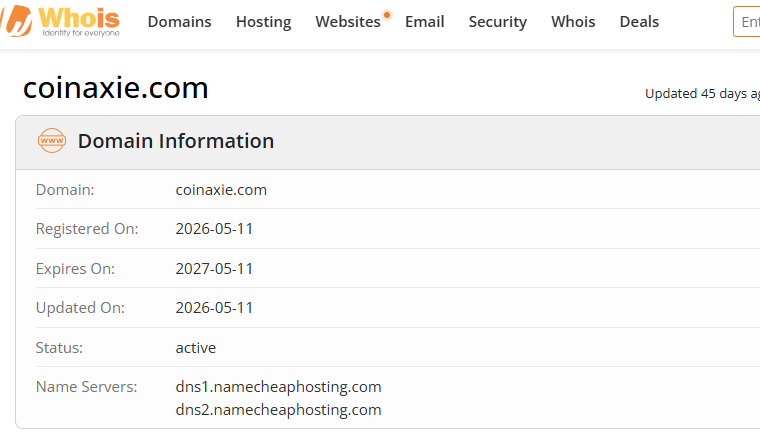Go to the Whois nav item

(573, 22)
